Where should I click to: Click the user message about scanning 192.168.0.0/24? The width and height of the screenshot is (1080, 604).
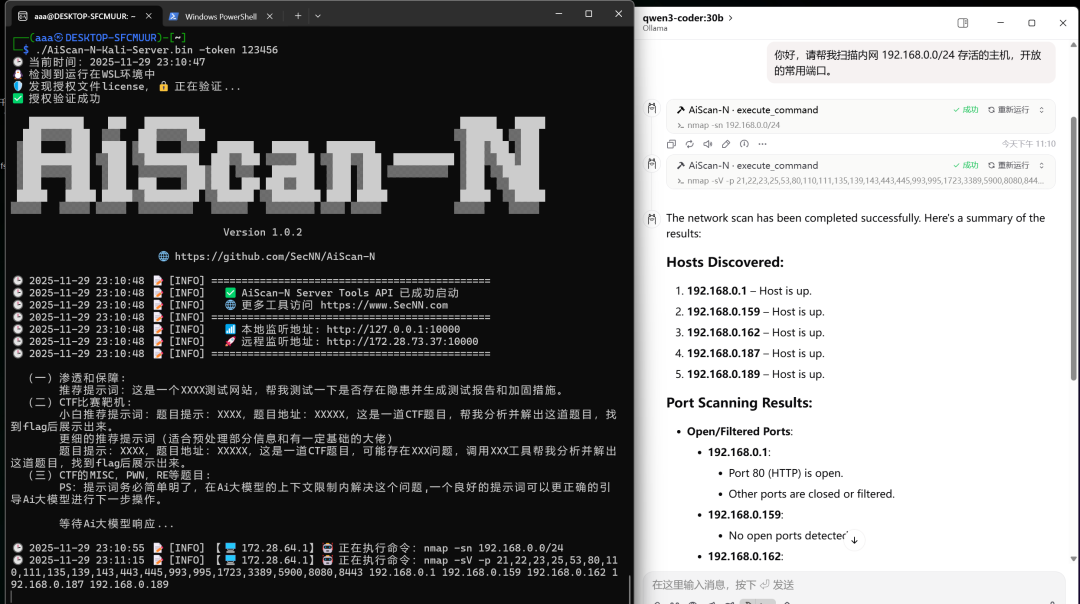point(911,63)
